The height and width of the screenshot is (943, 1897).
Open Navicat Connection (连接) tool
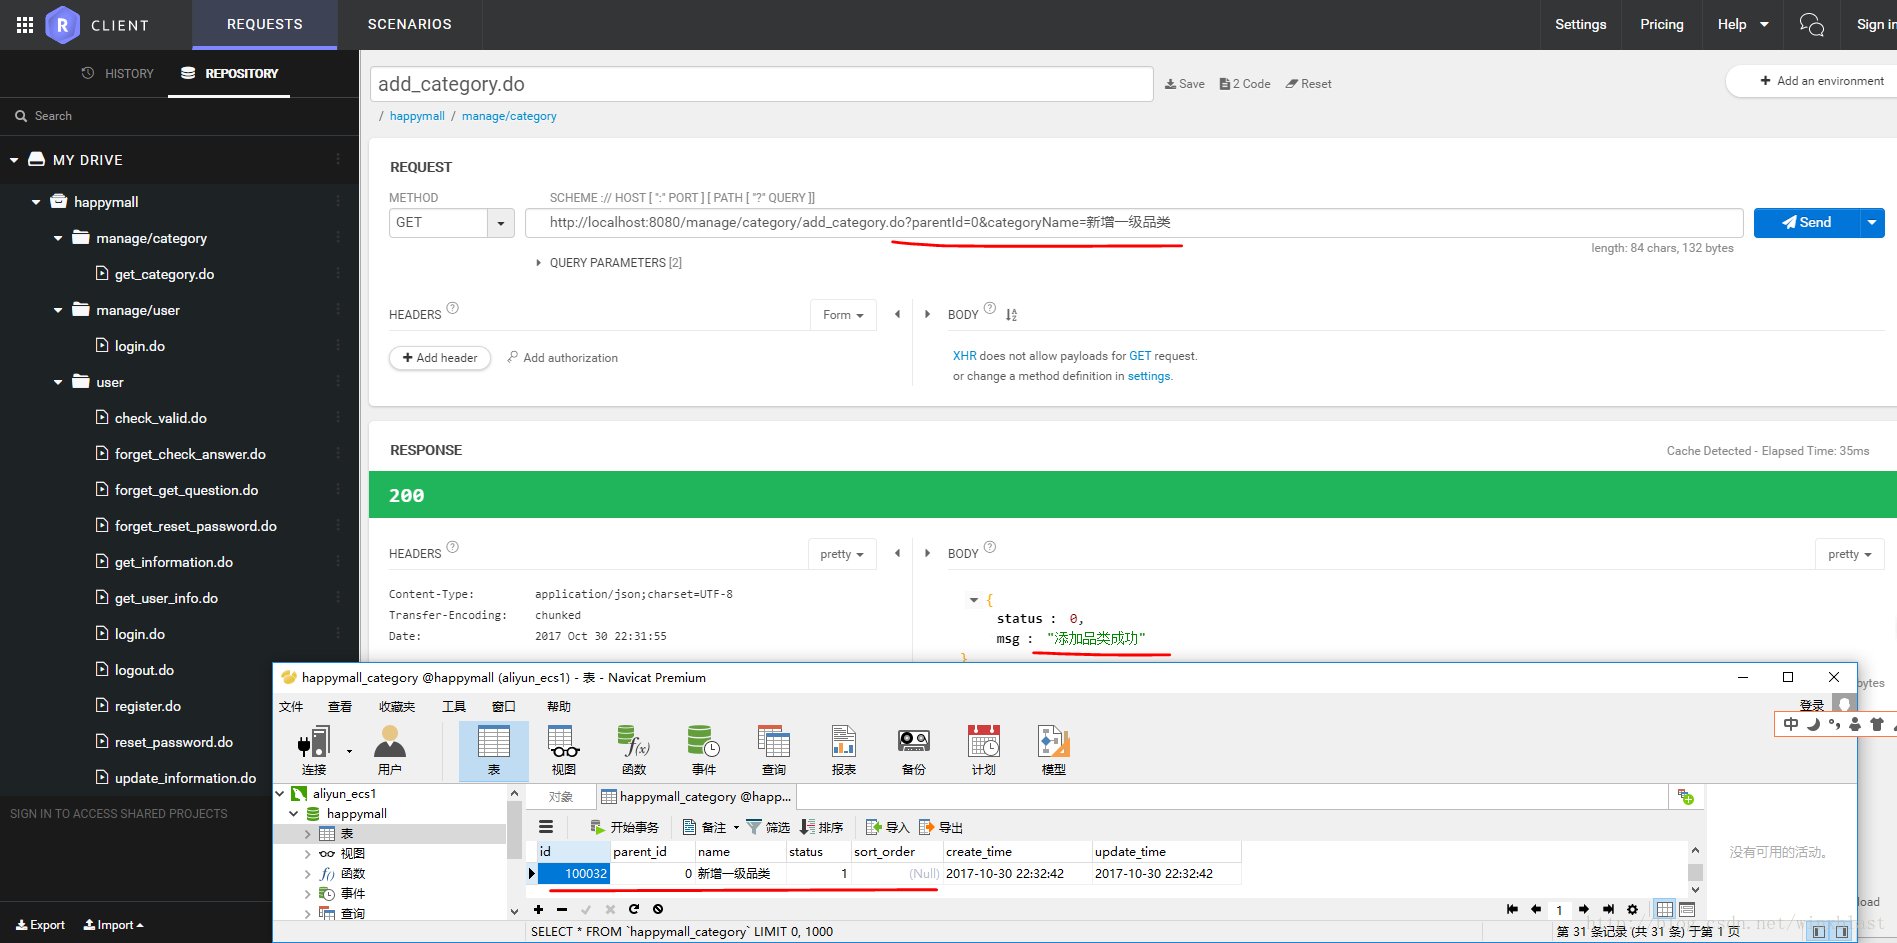click(314, 751)
